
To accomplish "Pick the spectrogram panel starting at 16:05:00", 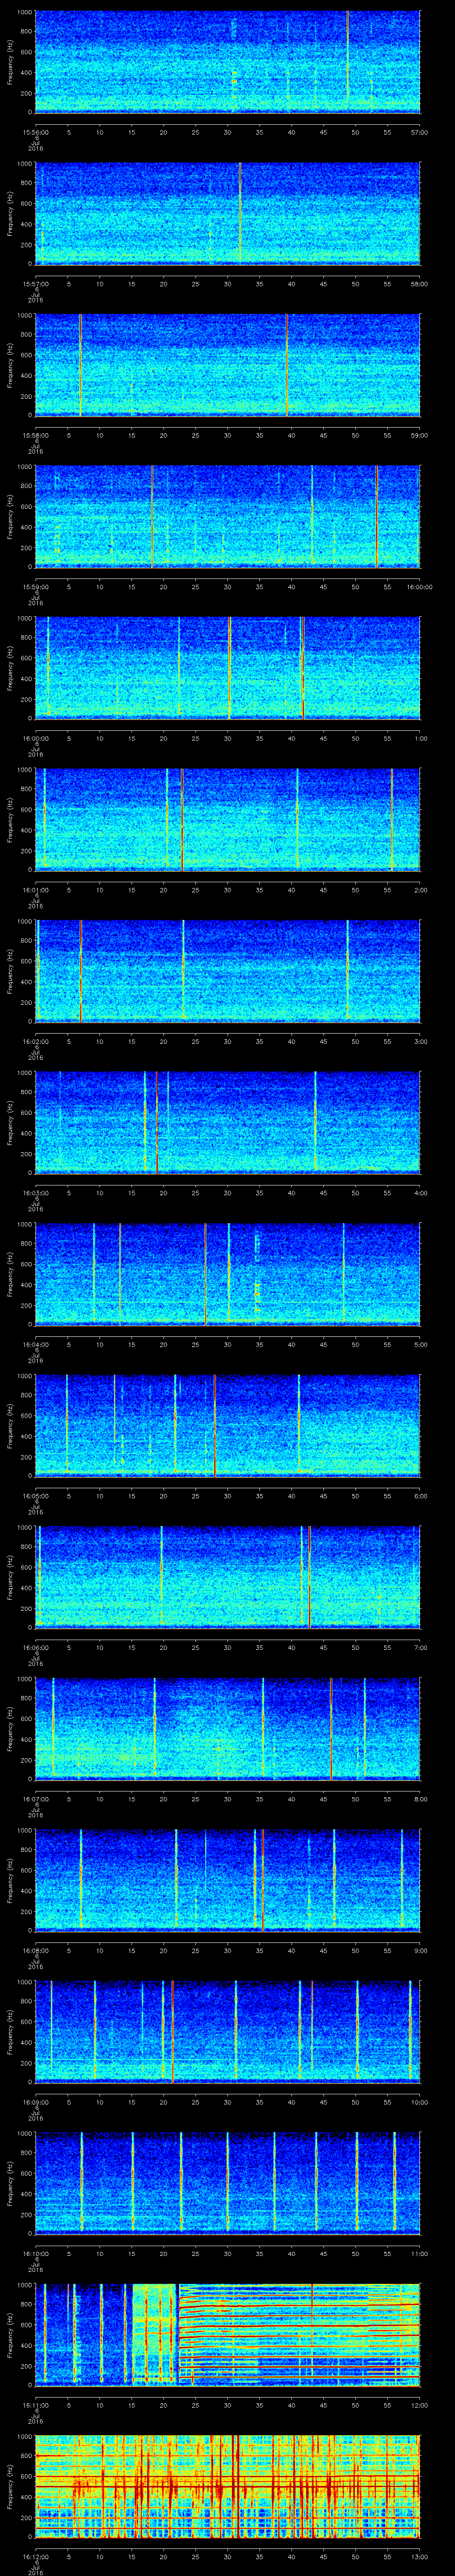I will click(x=228, y=1426).
